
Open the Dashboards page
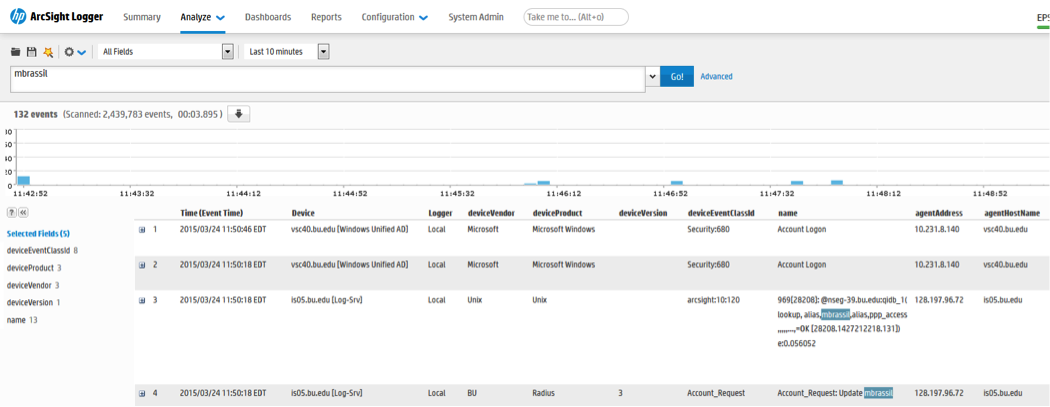pos(268,17)
